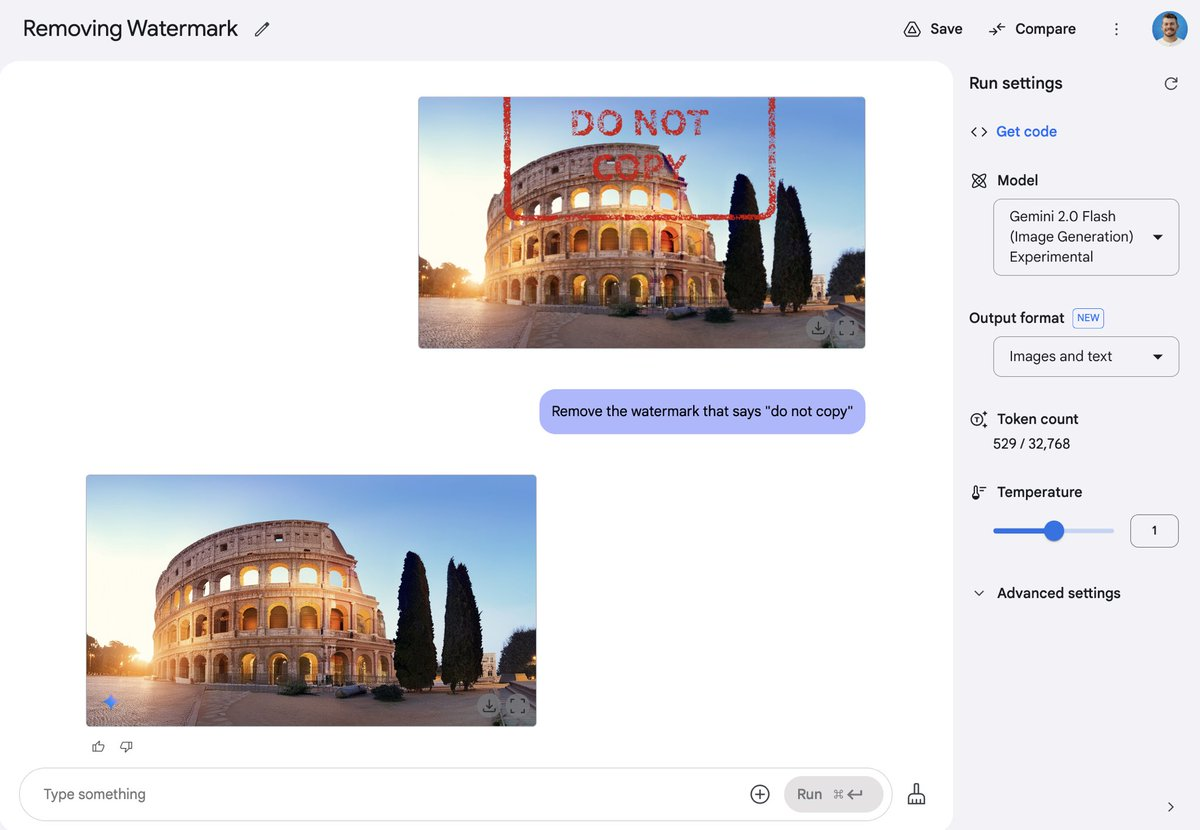The image size is (1200, 830).
Task: Download the original watermarked Colosseum image
Action: 818,328
